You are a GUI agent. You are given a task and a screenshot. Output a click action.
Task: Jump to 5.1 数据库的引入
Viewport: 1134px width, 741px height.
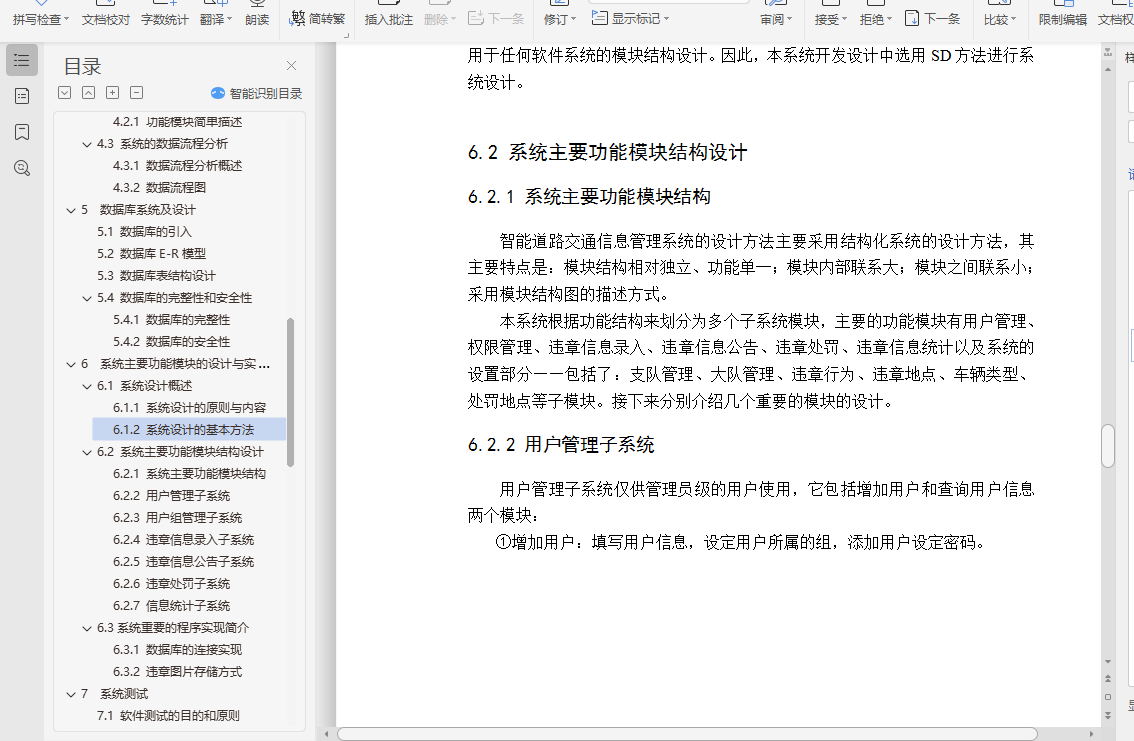point(144,231)
